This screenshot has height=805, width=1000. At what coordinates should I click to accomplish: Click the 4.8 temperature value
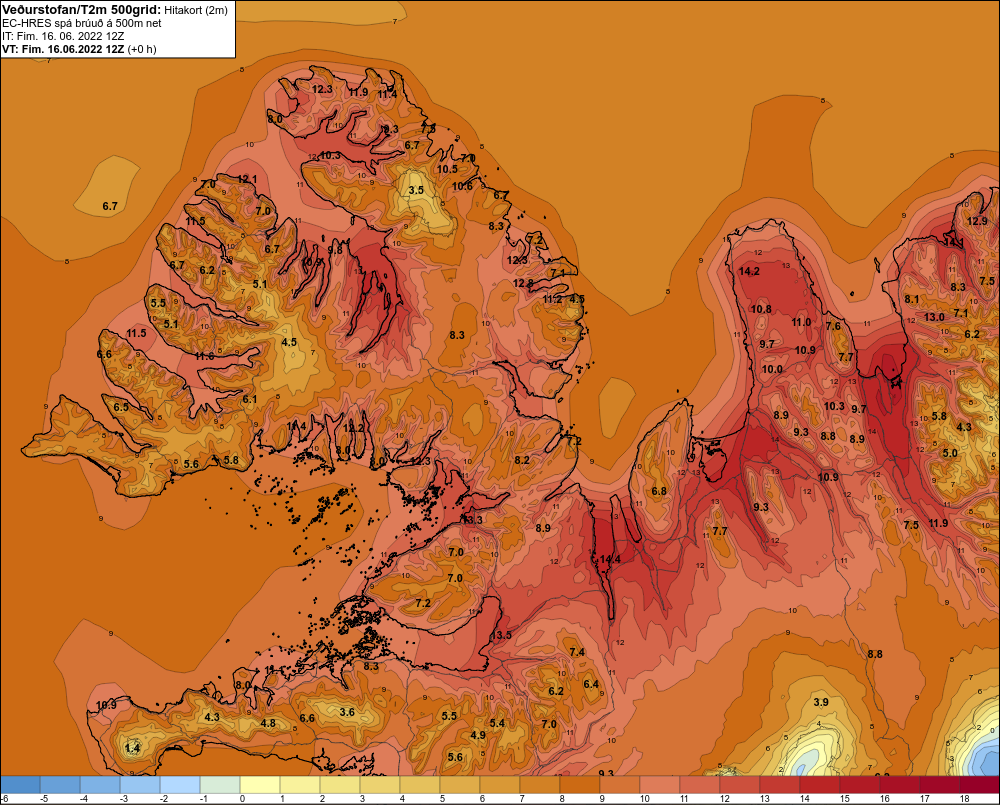(x=267, y=723)
